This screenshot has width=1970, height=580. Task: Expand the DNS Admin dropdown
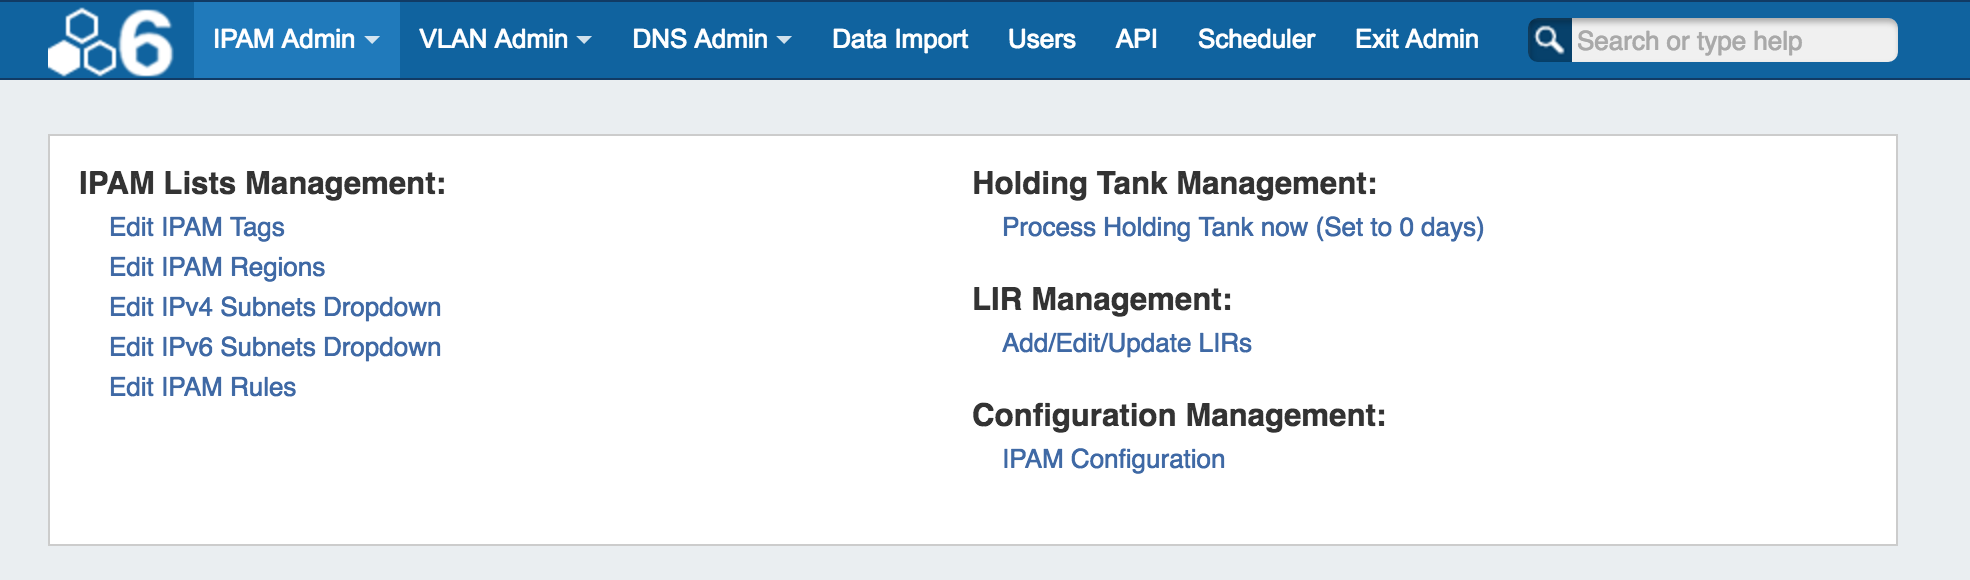tap(711, 40)
